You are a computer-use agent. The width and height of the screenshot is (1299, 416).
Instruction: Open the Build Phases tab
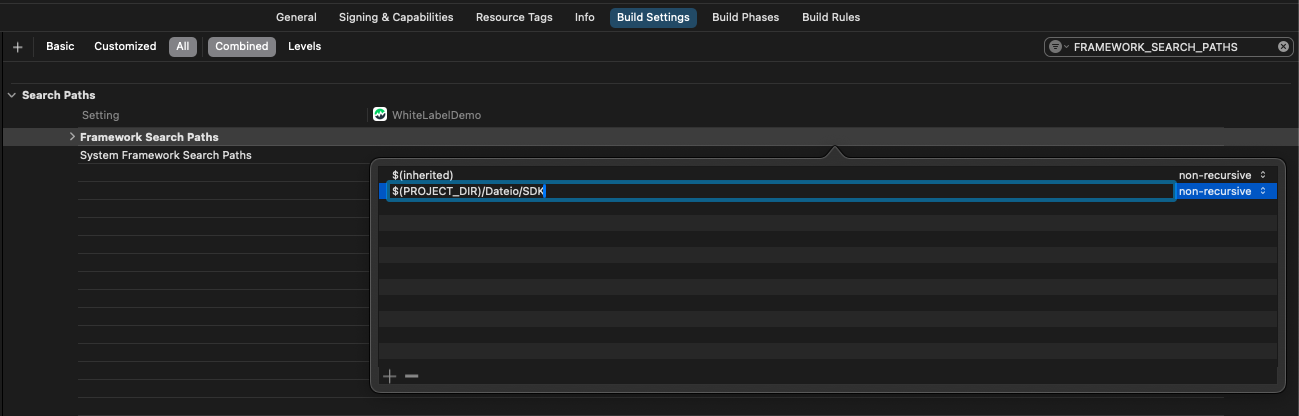coord(745,17)
